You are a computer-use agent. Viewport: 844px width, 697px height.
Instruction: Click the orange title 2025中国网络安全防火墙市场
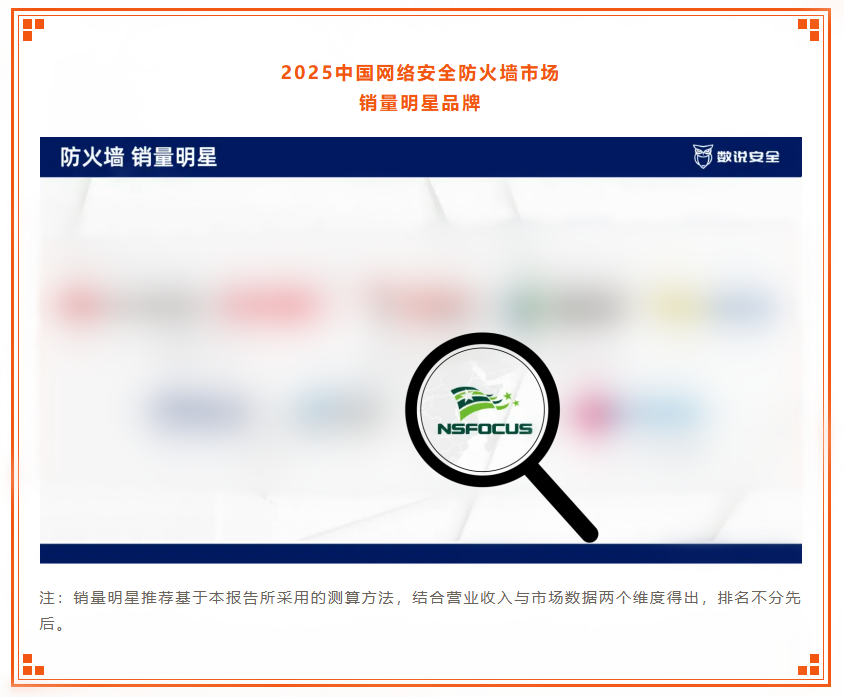420,73
